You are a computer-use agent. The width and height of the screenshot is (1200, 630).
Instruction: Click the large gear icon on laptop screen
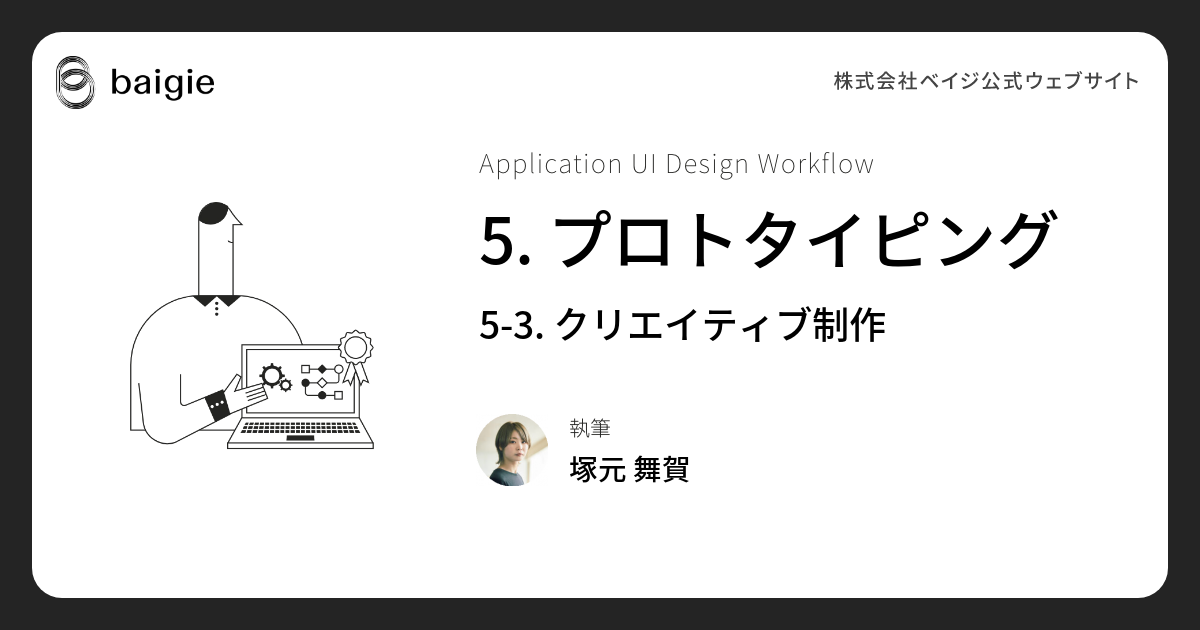tap(271, 376)
